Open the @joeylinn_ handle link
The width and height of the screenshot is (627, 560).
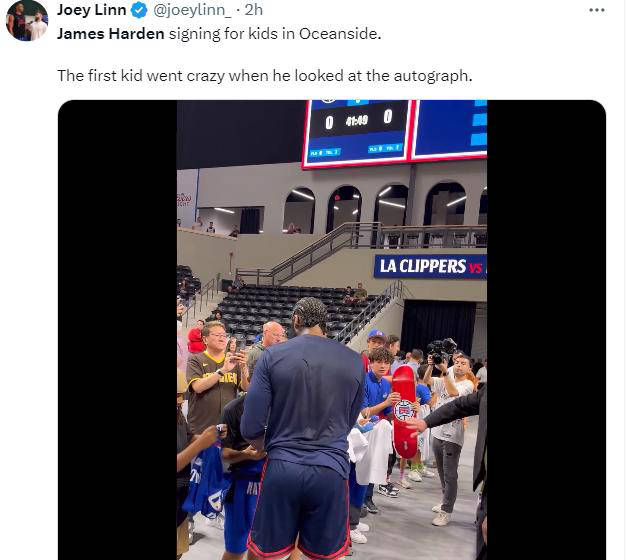(x=192, y=10)
